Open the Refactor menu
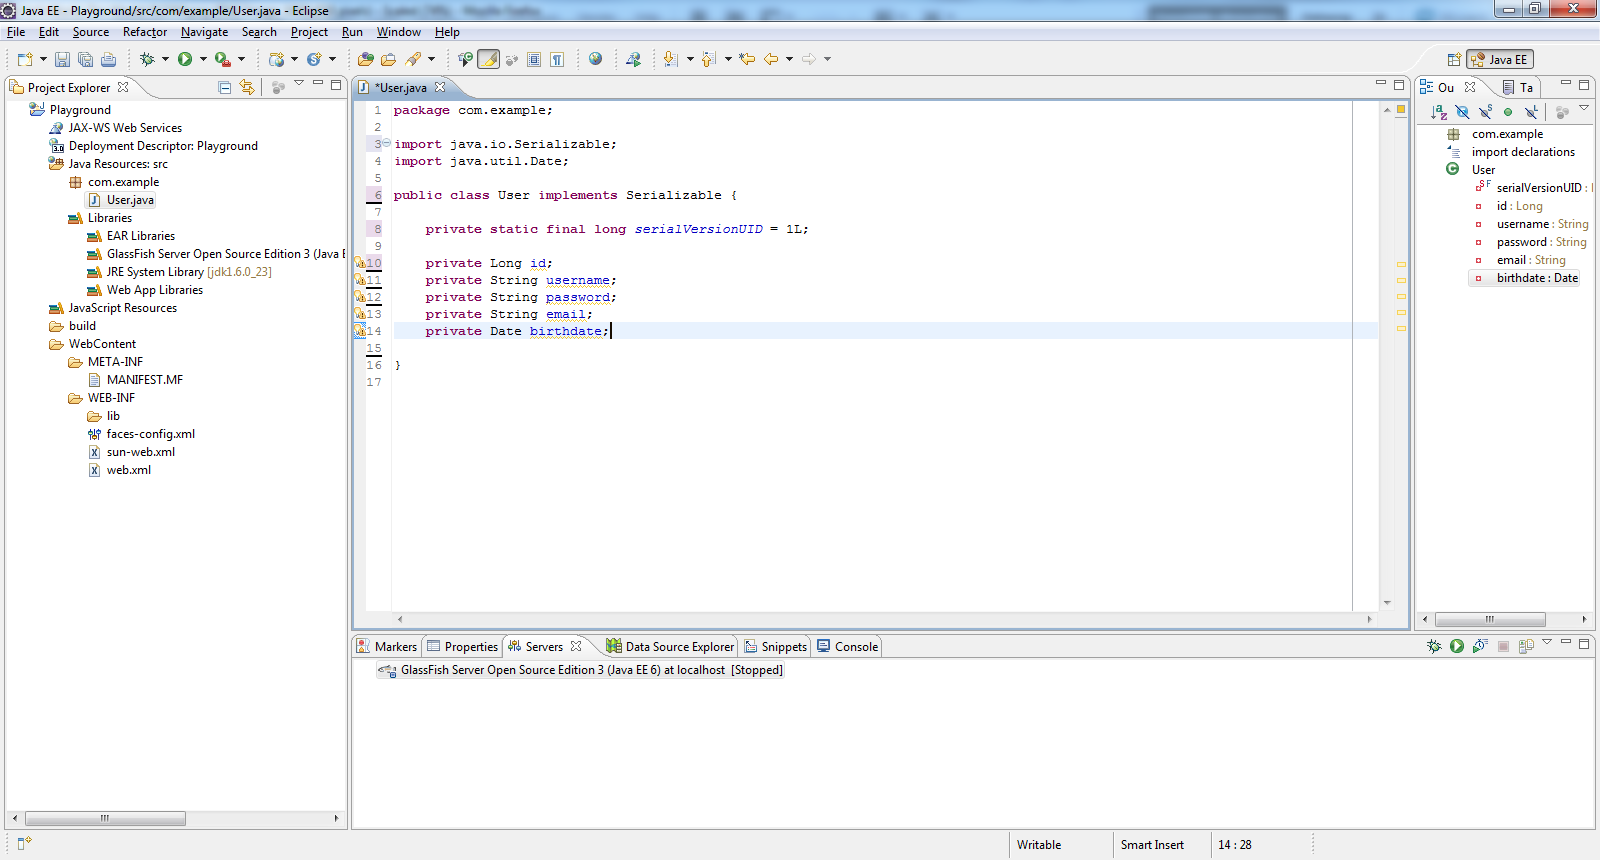1600x860 pixels. (x=145, y=32)
